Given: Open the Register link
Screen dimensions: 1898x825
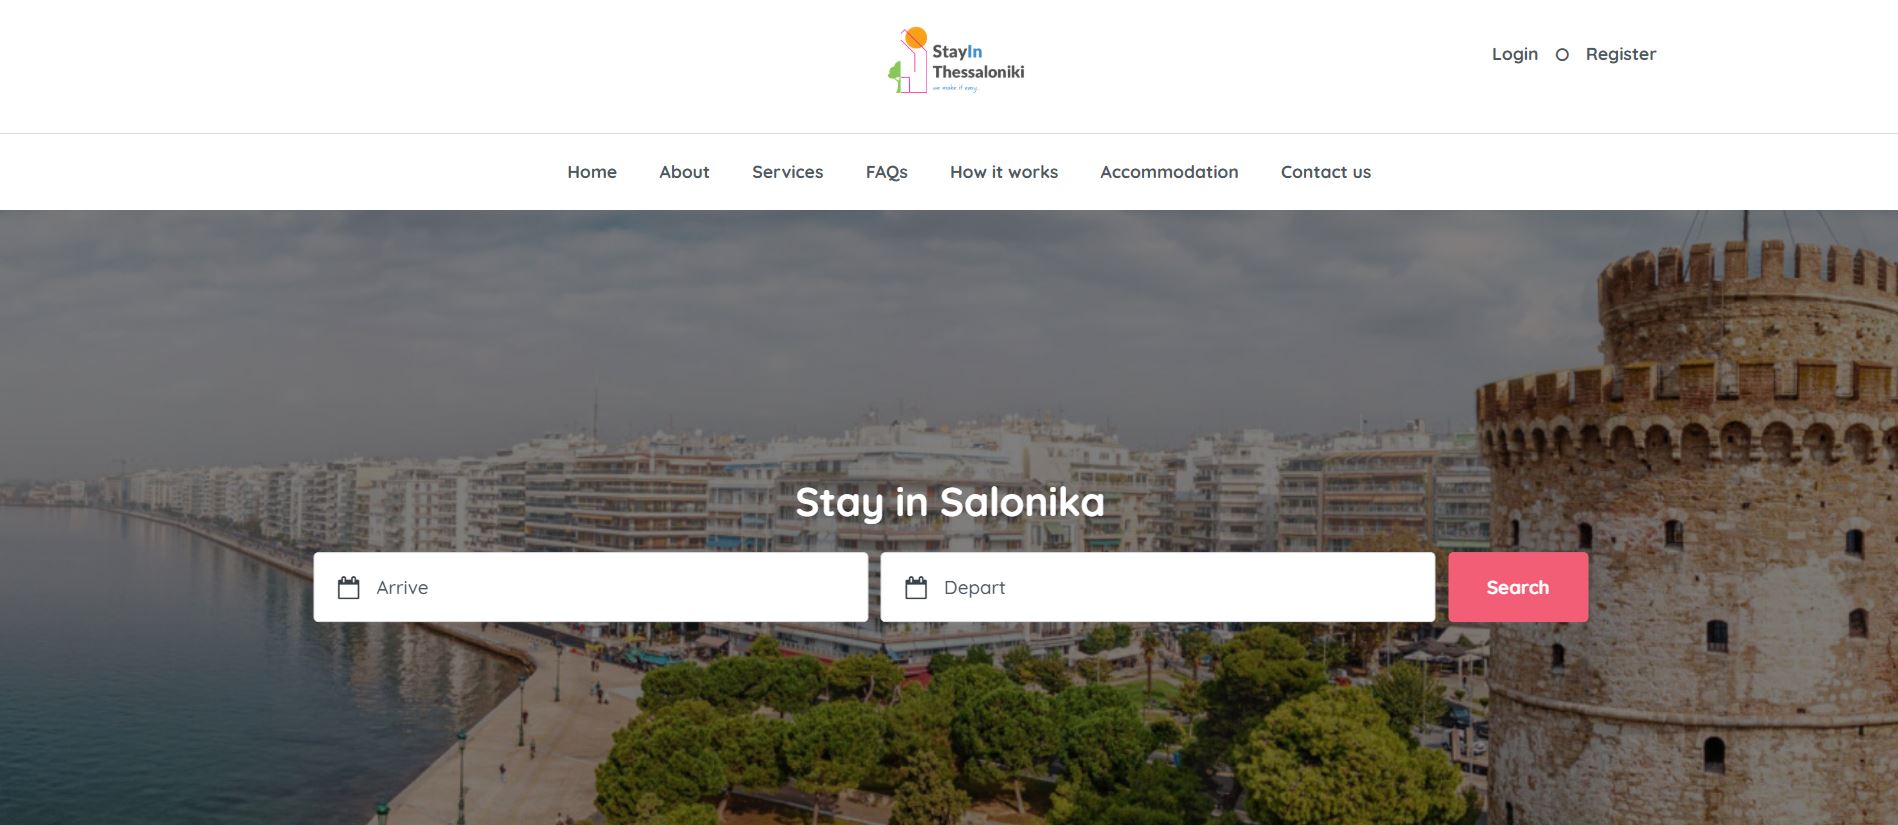Looking at the screenshot, I should point(1621,54).
